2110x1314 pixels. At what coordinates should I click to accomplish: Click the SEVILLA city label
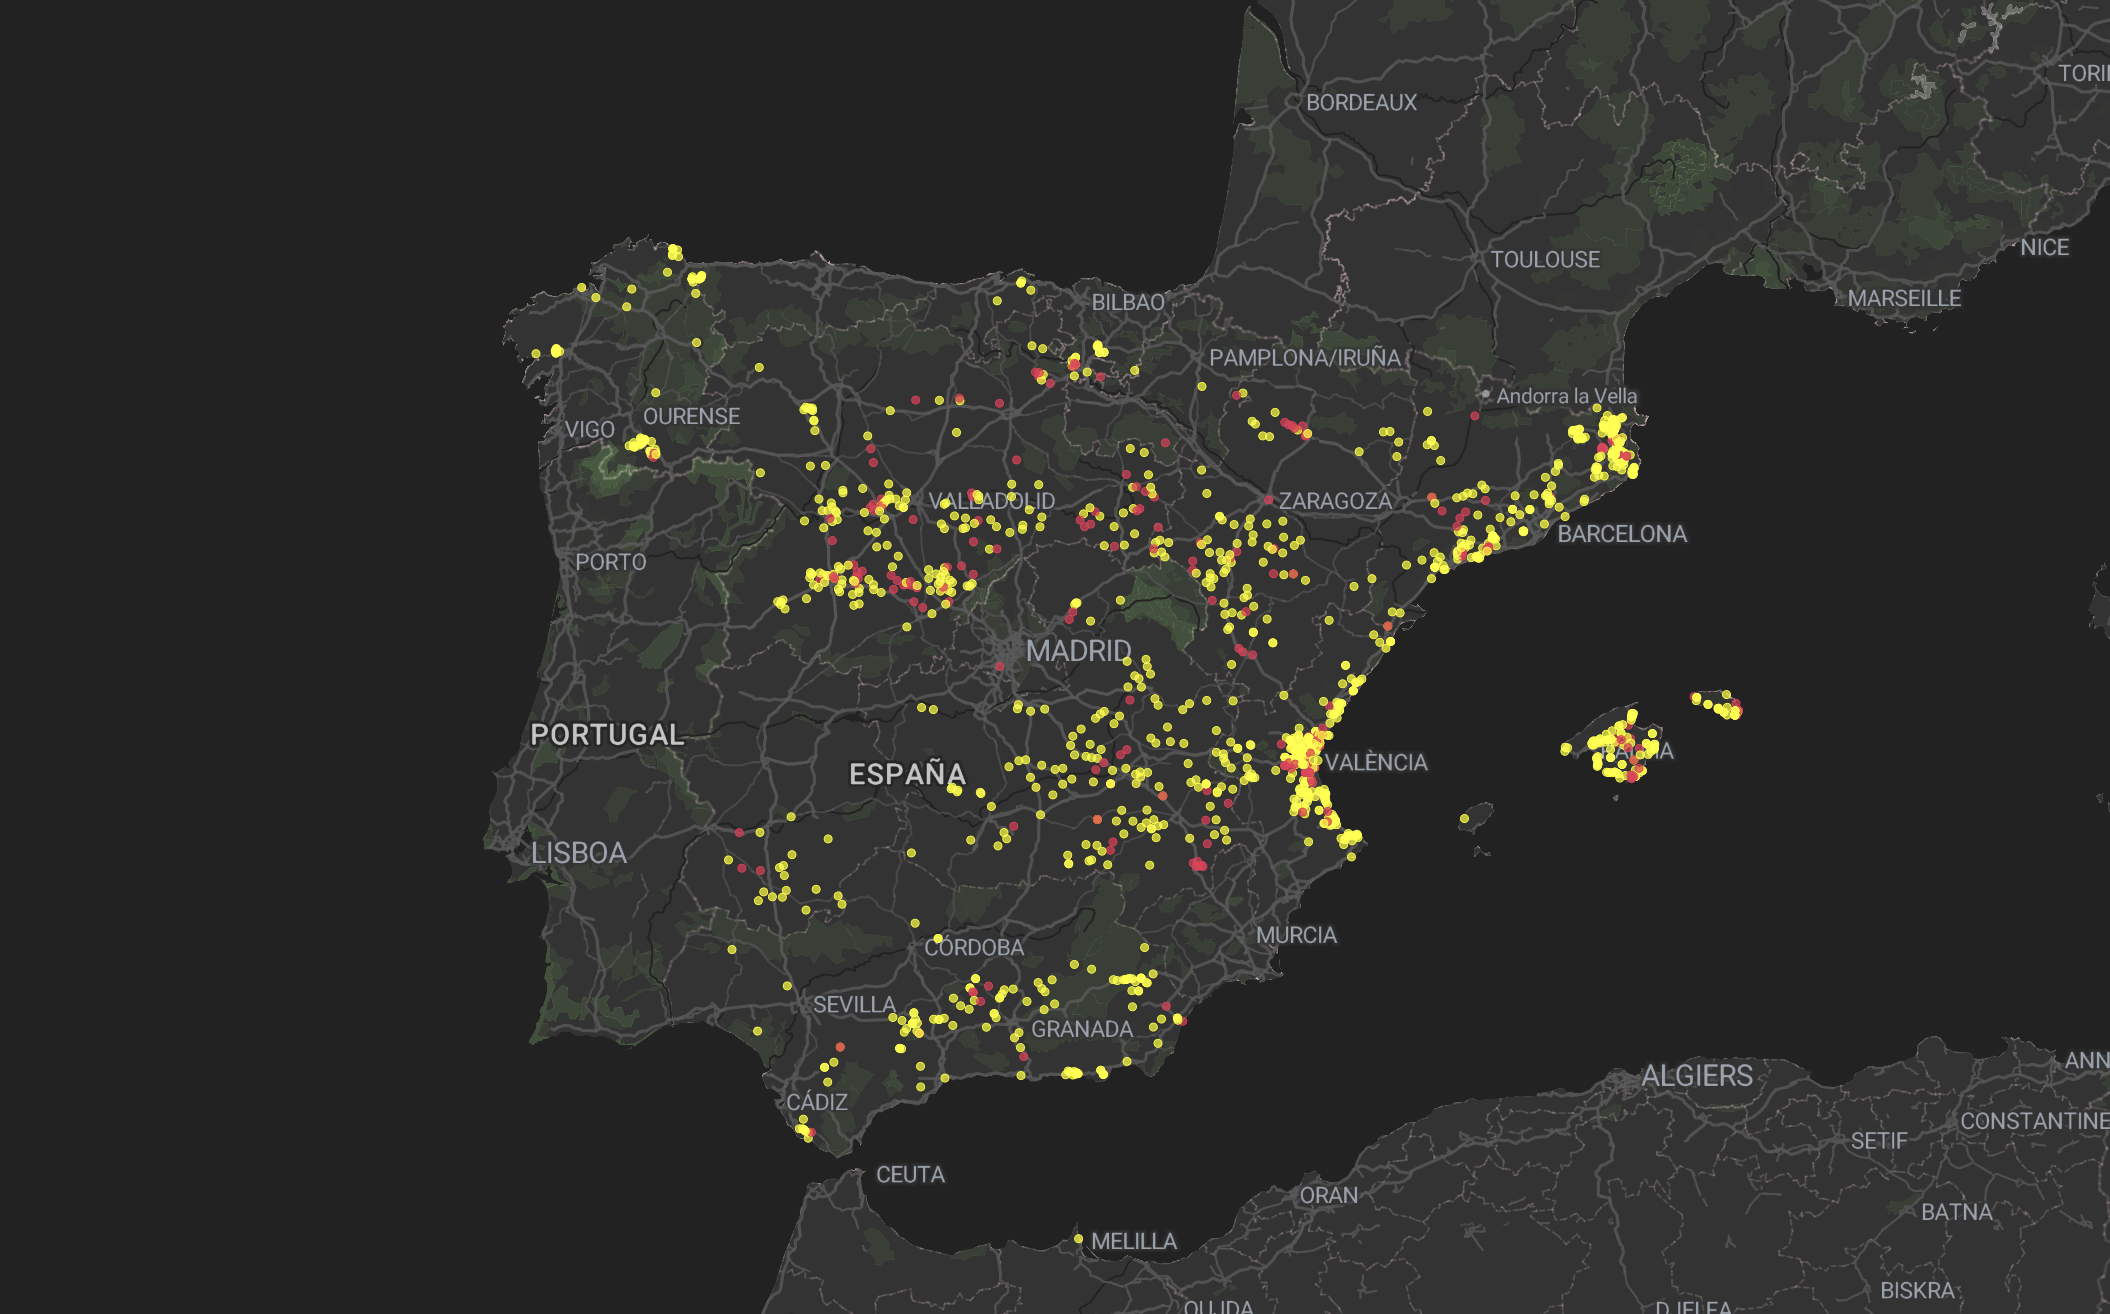(x=854, y=1005)
